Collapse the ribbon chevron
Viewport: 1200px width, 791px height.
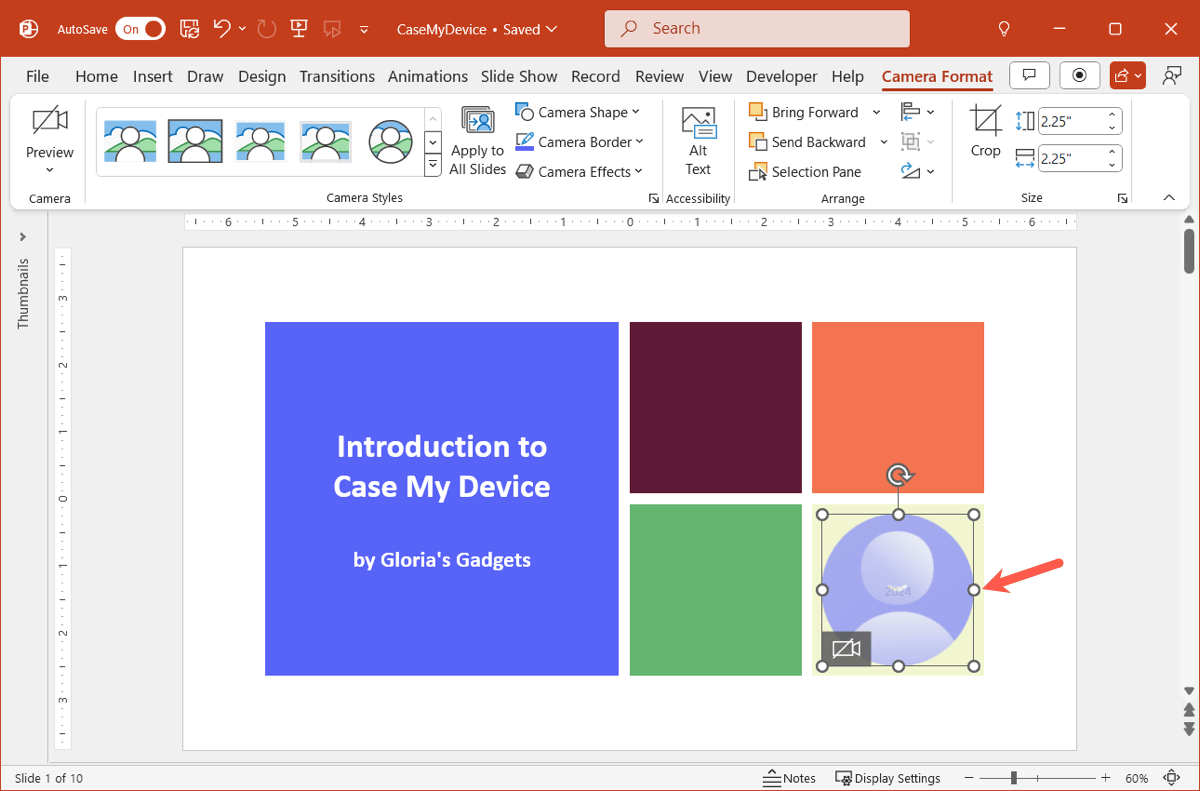(x=1169, y=198)
